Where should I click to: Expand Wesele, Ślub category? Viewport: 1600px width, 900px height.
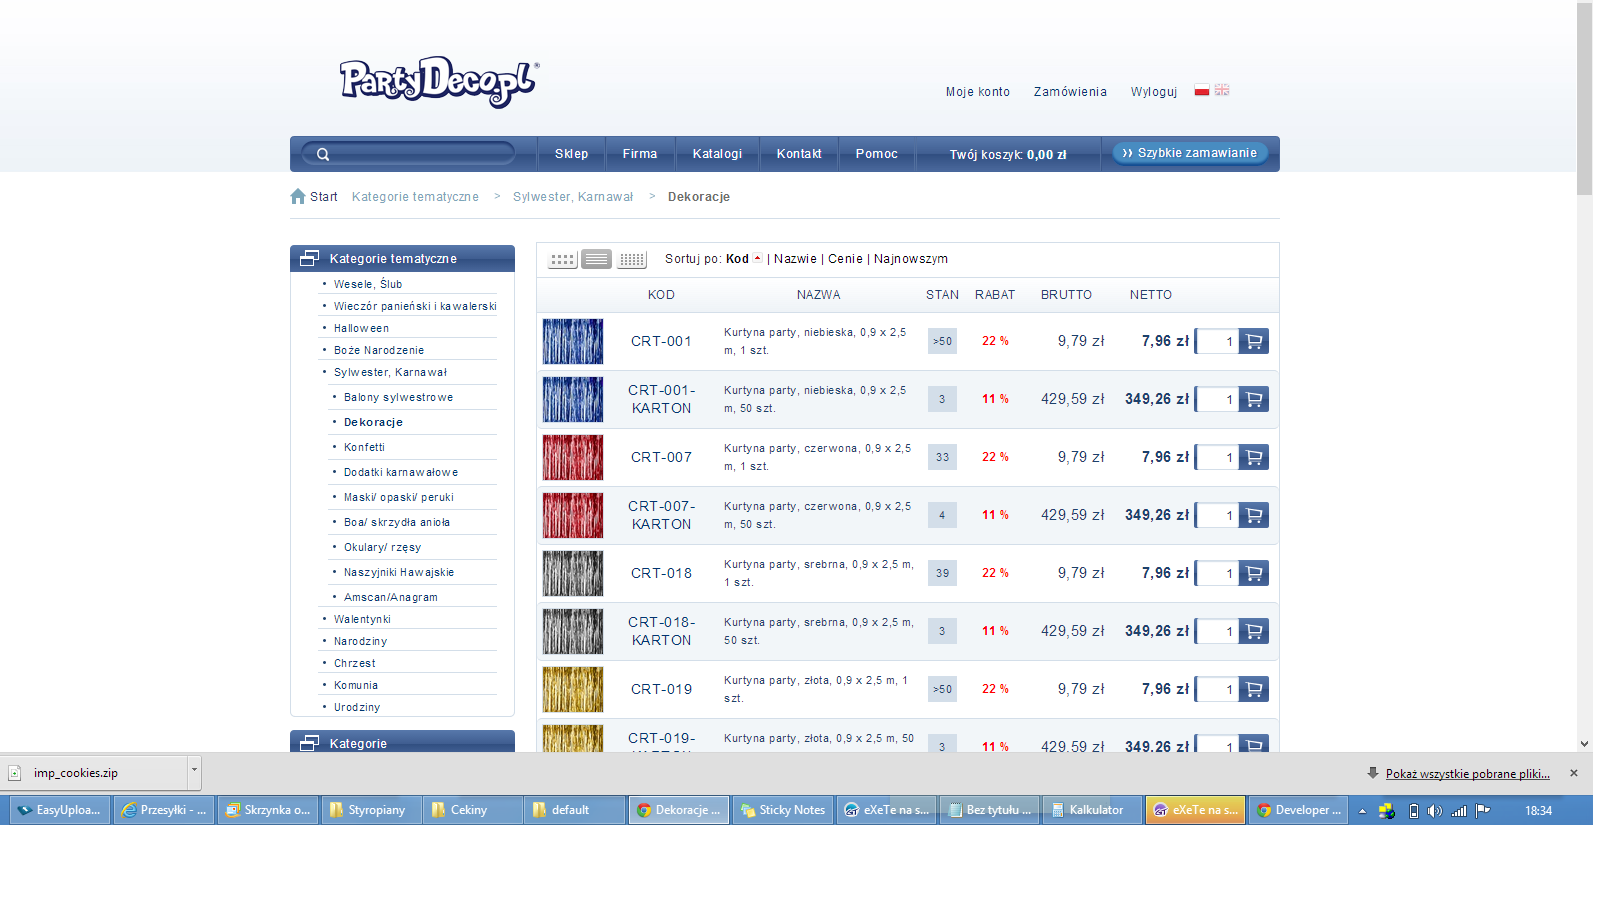(x=368, y=284)
